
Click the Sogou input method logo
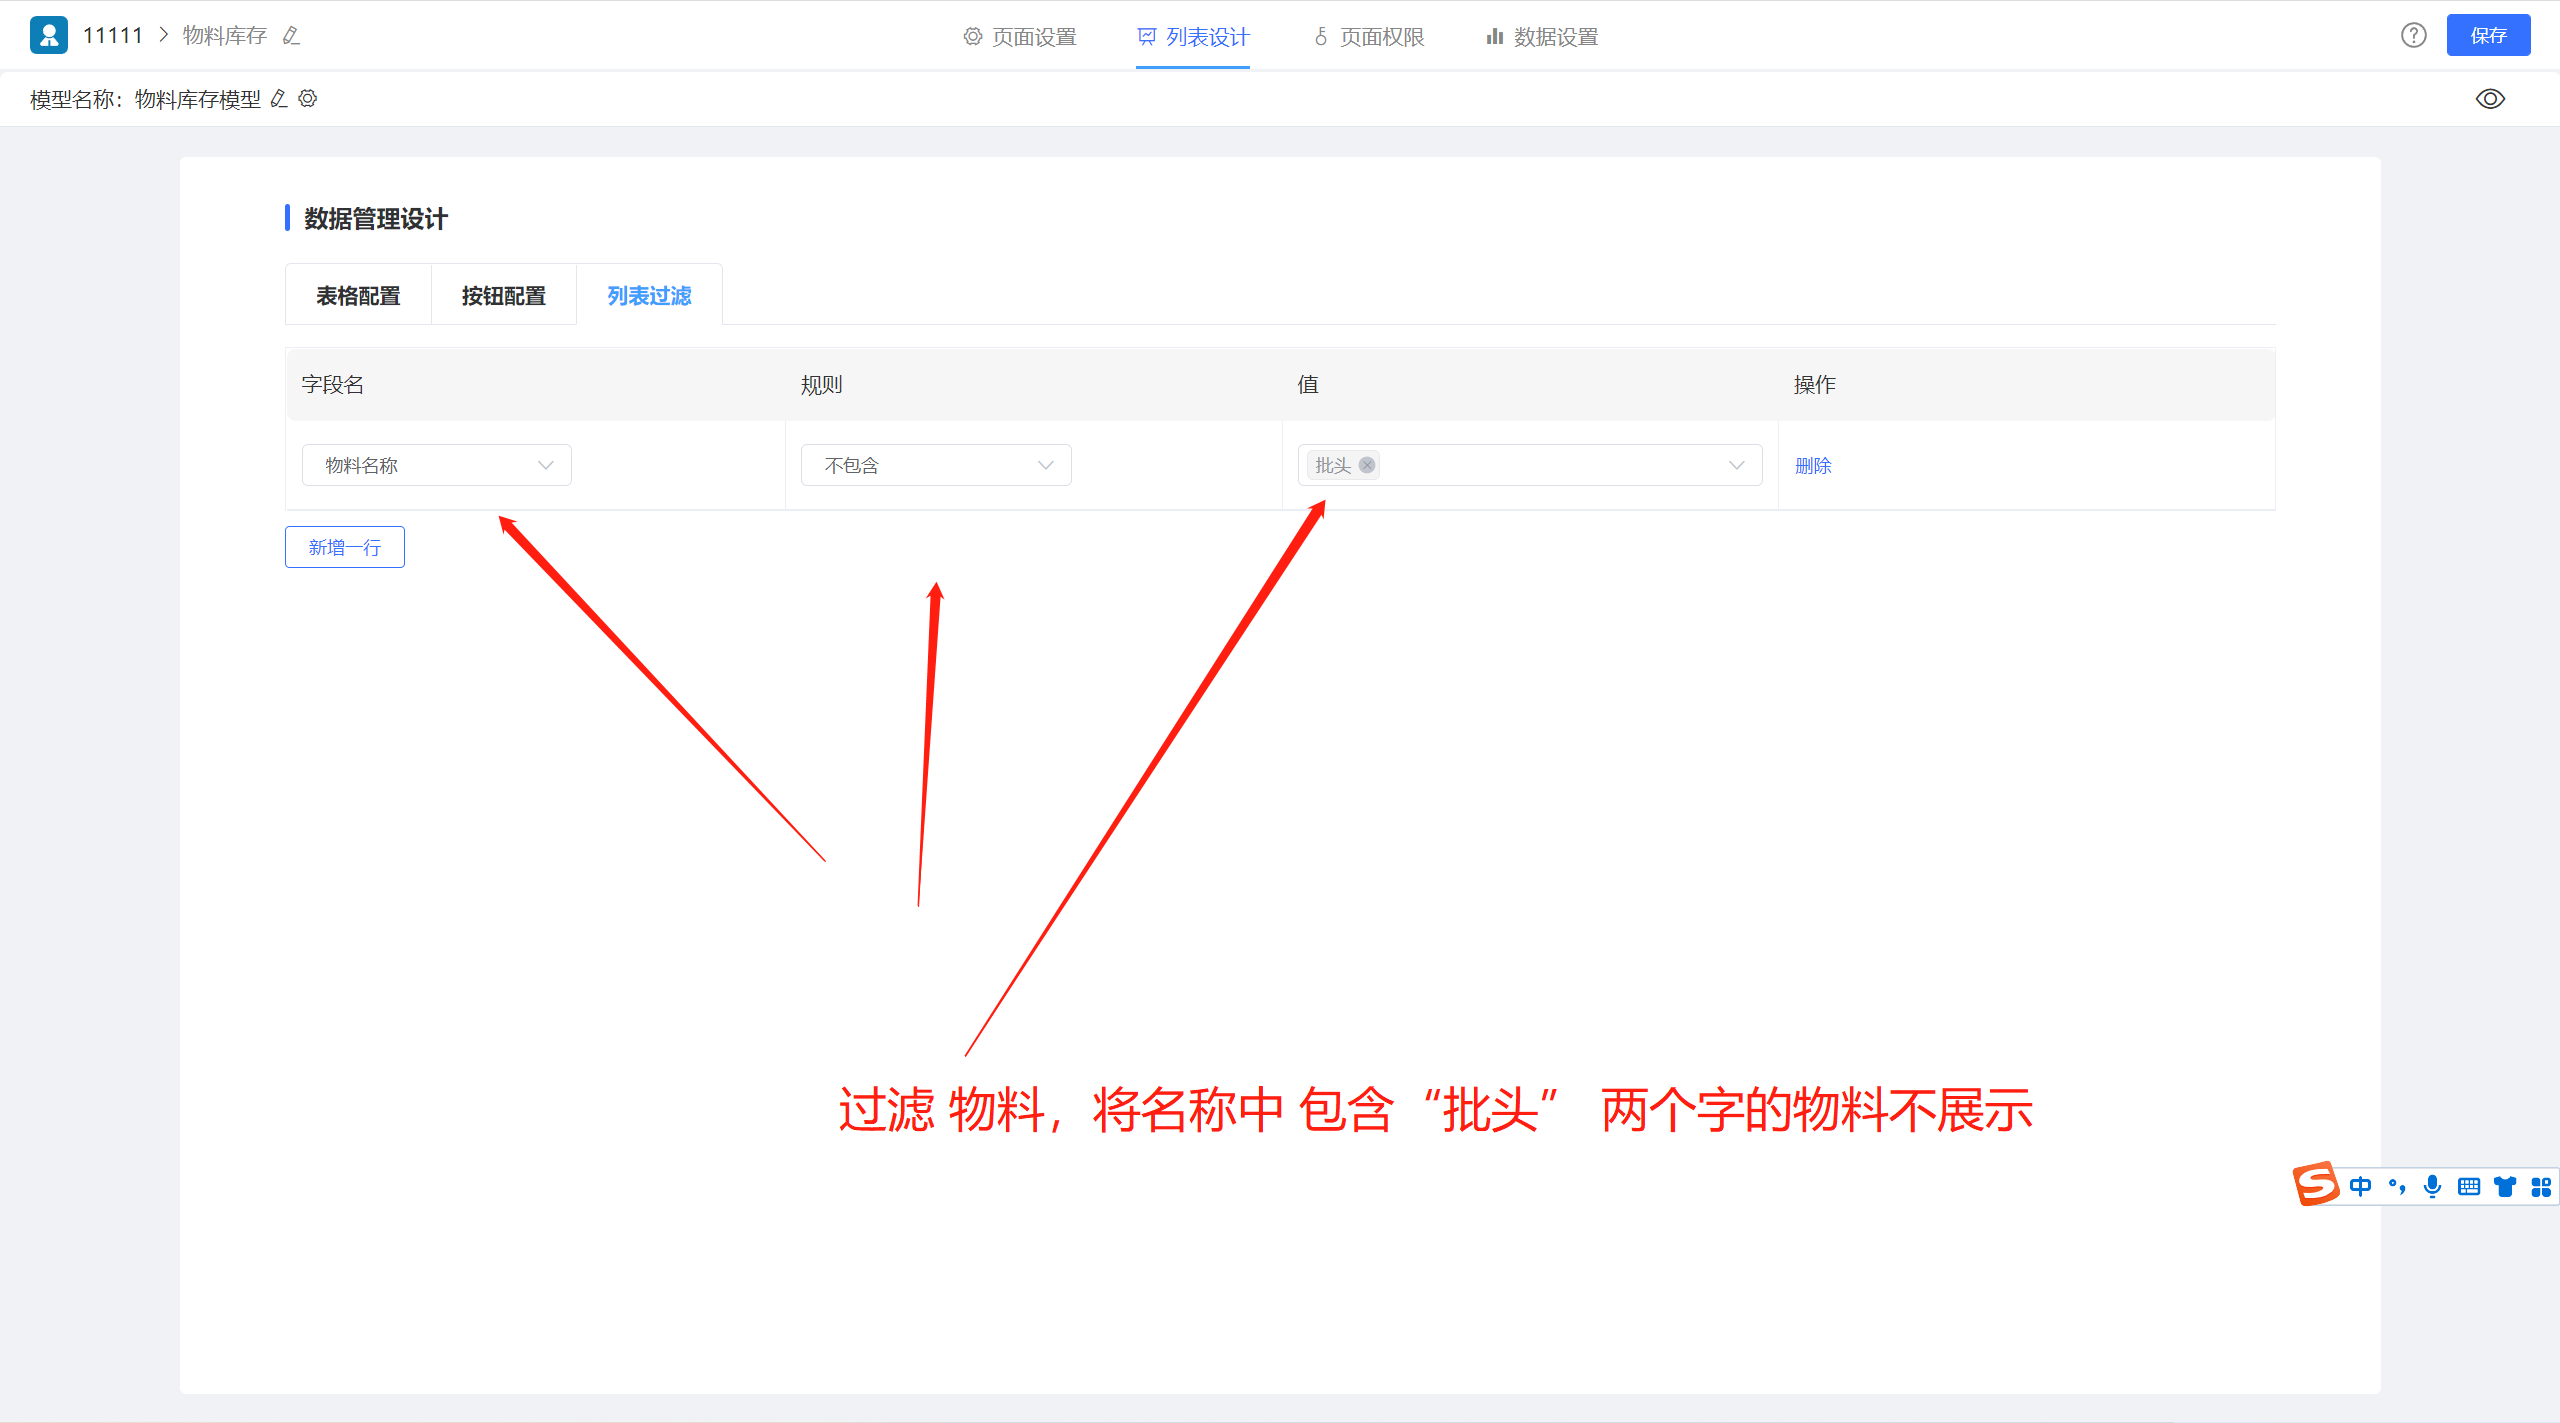[2316, 1184]
